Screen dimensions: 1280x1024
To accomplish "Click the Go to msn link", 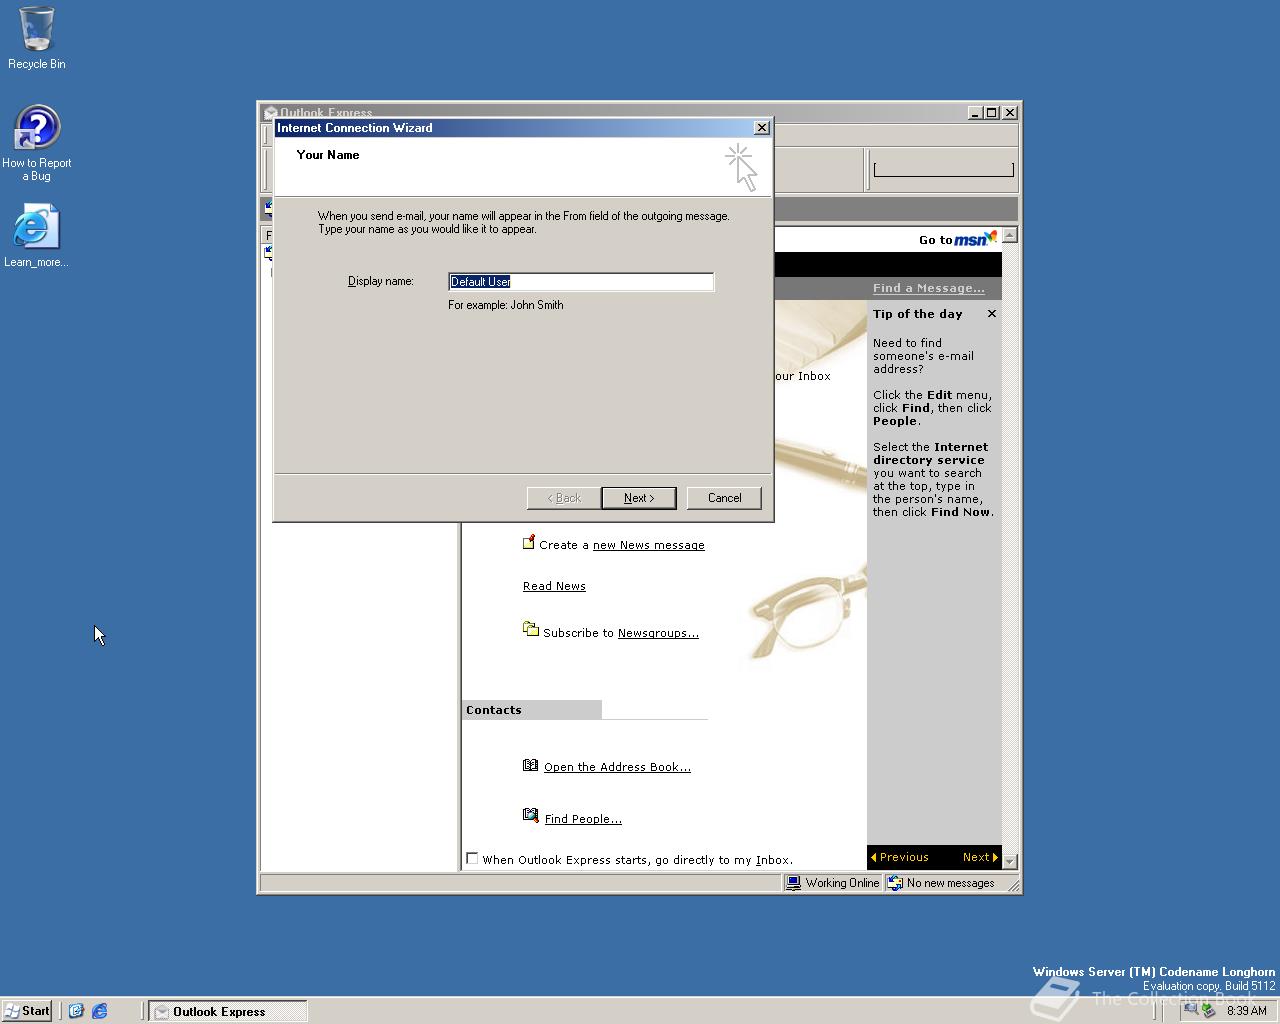I will [x=957, y=239].
